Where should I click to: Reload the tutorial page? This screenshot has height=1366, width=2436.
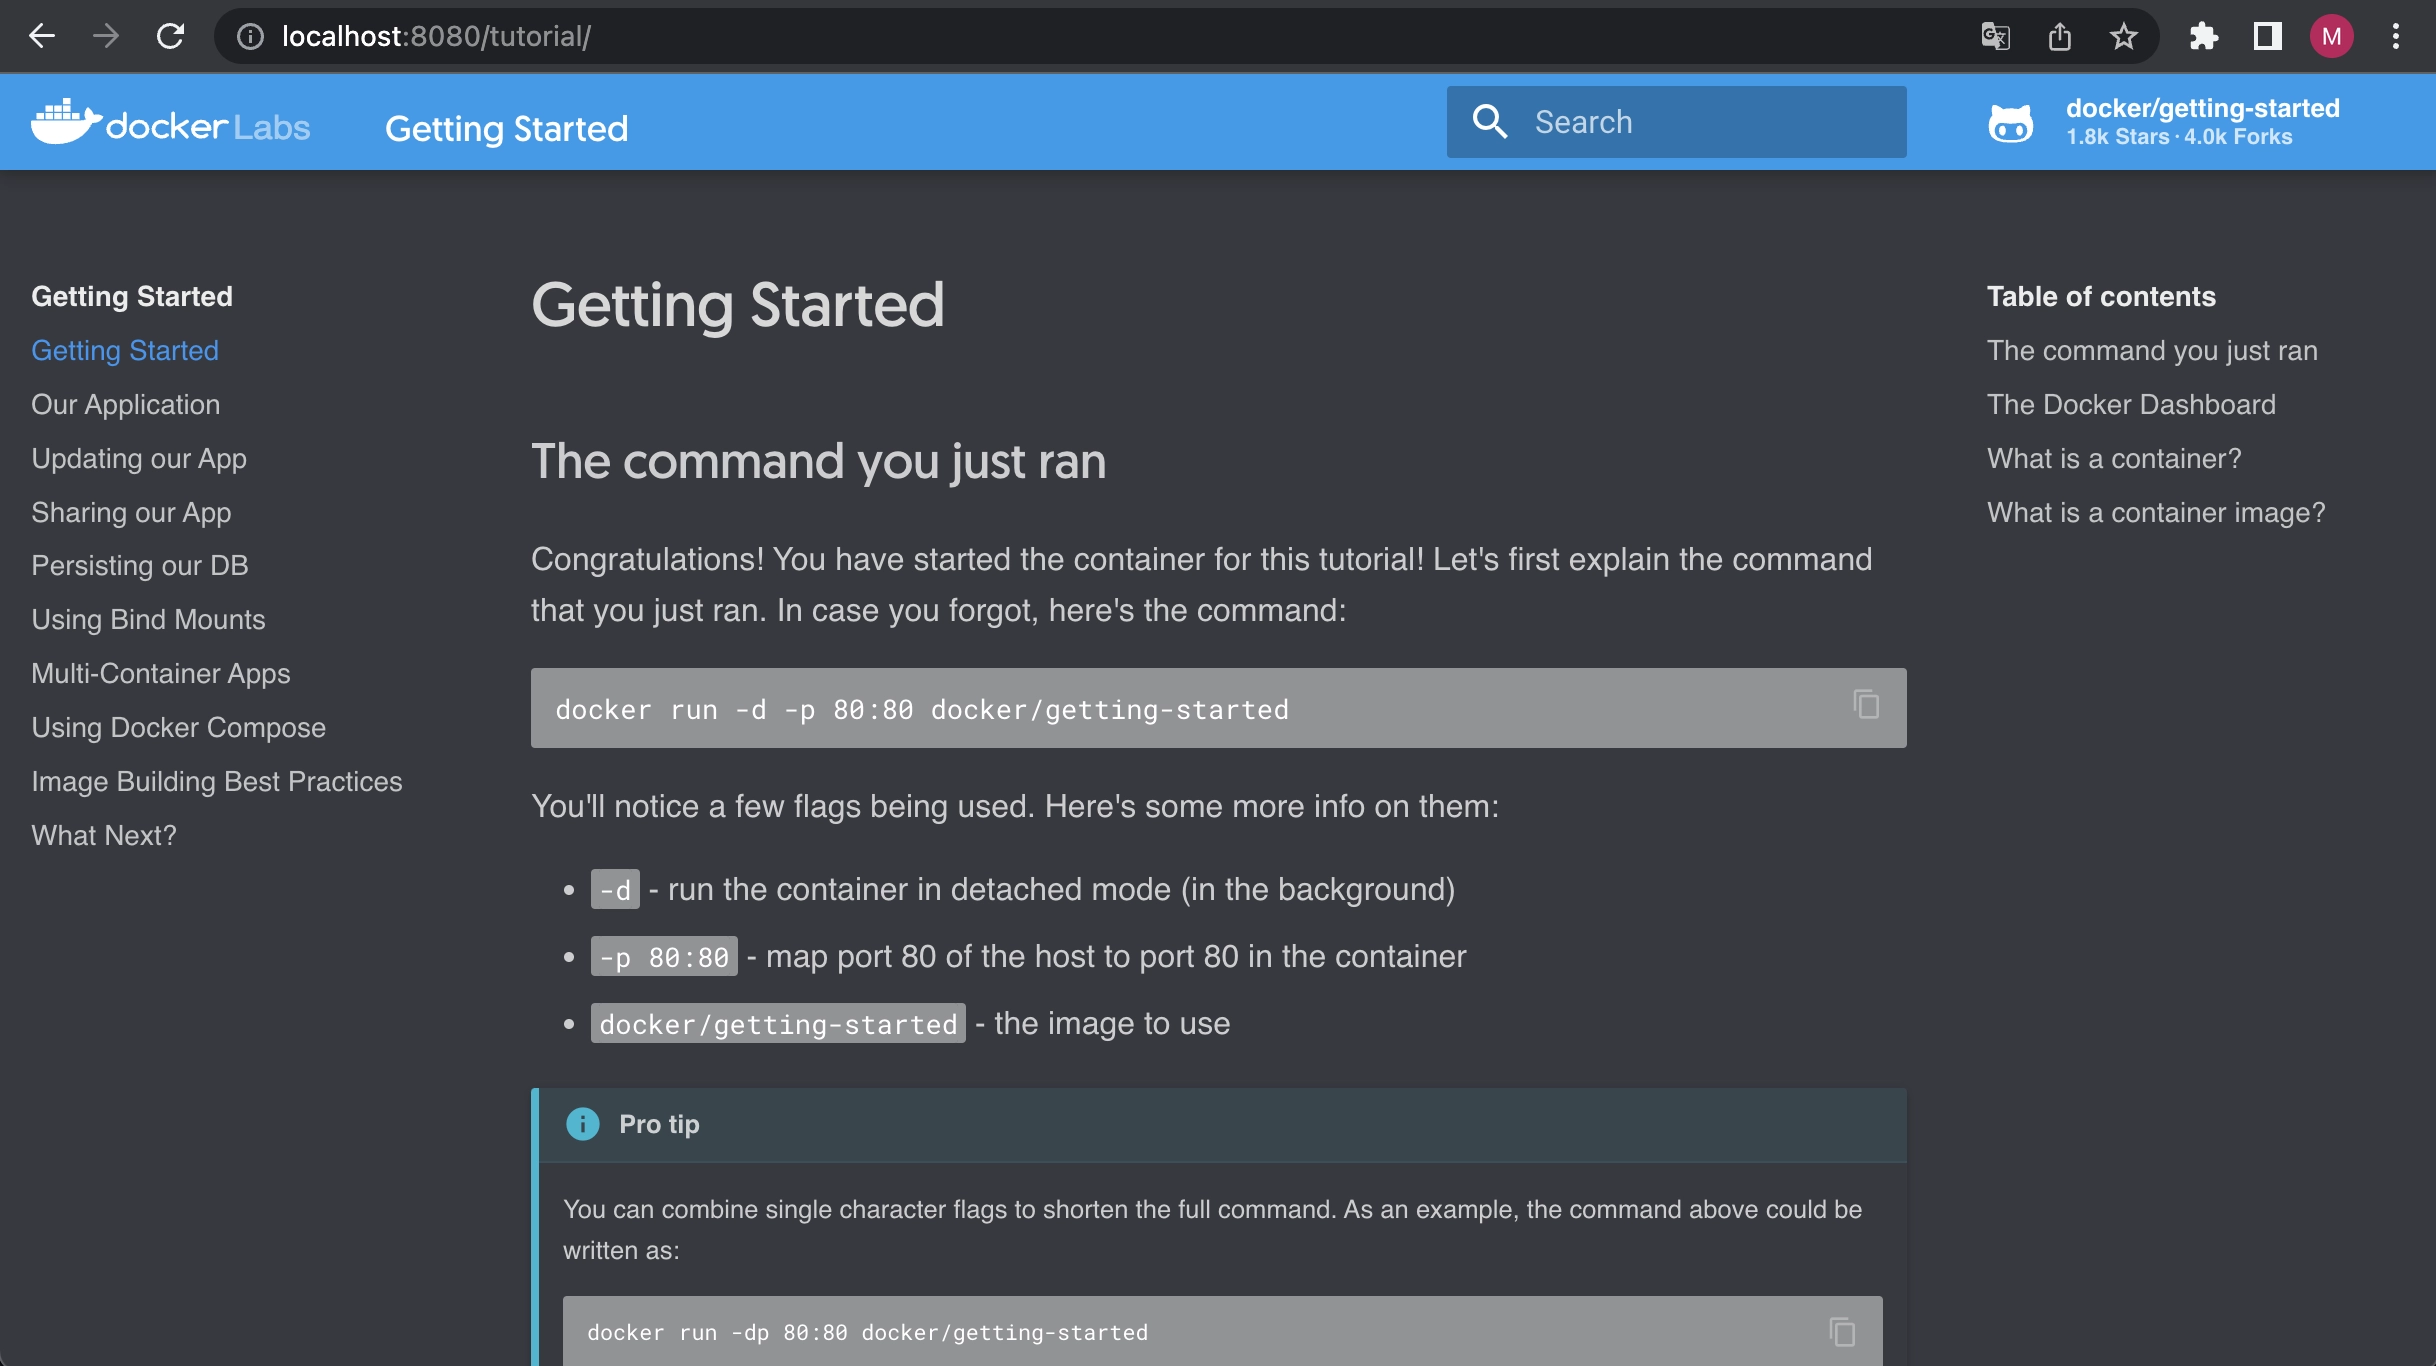[171, 37]
